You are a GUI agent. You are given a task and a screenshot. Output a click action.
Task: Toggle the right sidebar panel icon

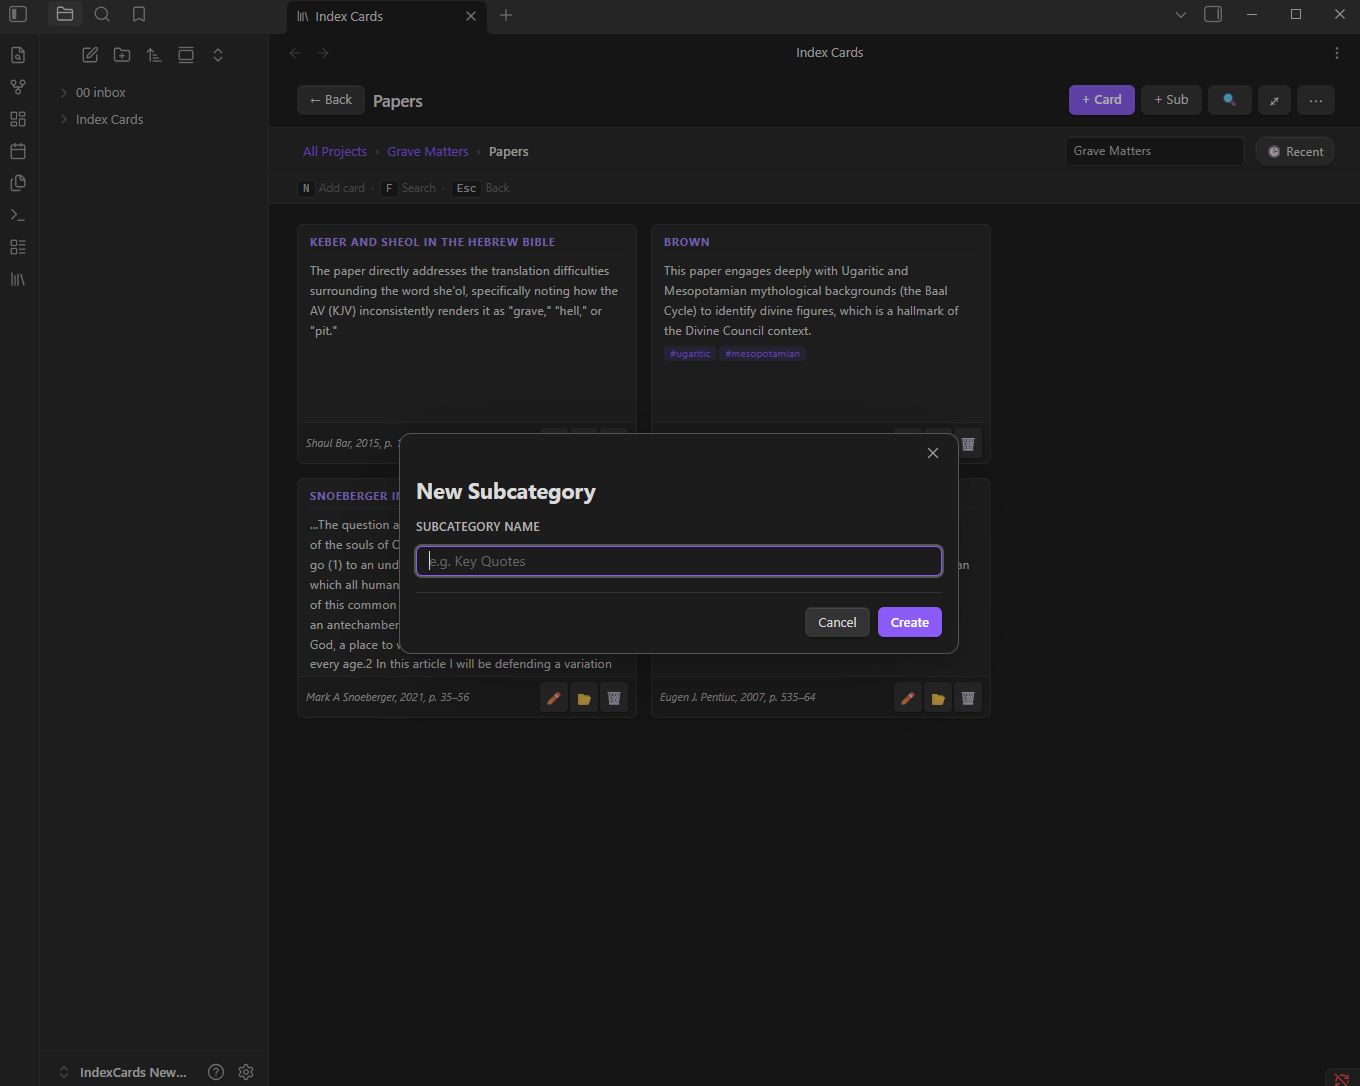[1213, 15]
